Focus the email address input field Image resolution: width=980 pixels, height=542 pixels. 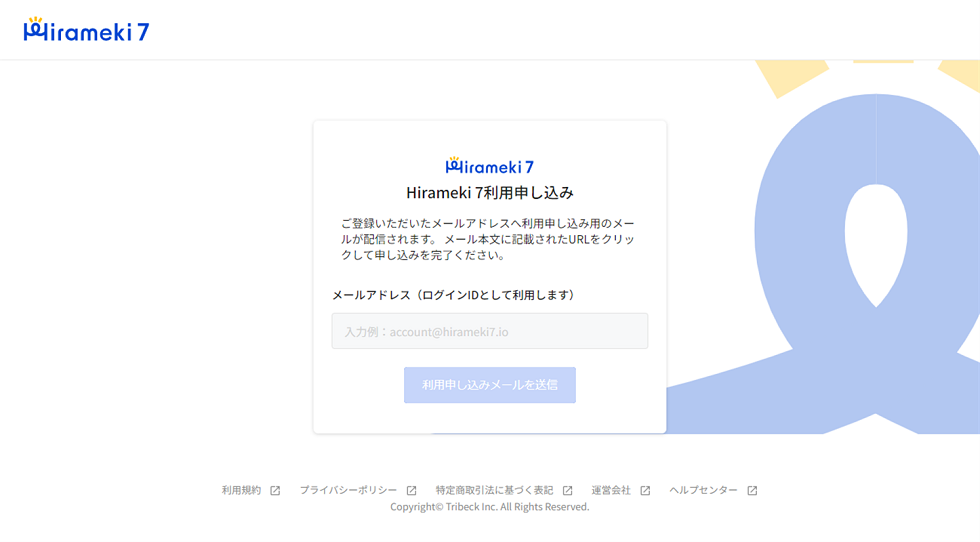[x=489, y=331]
